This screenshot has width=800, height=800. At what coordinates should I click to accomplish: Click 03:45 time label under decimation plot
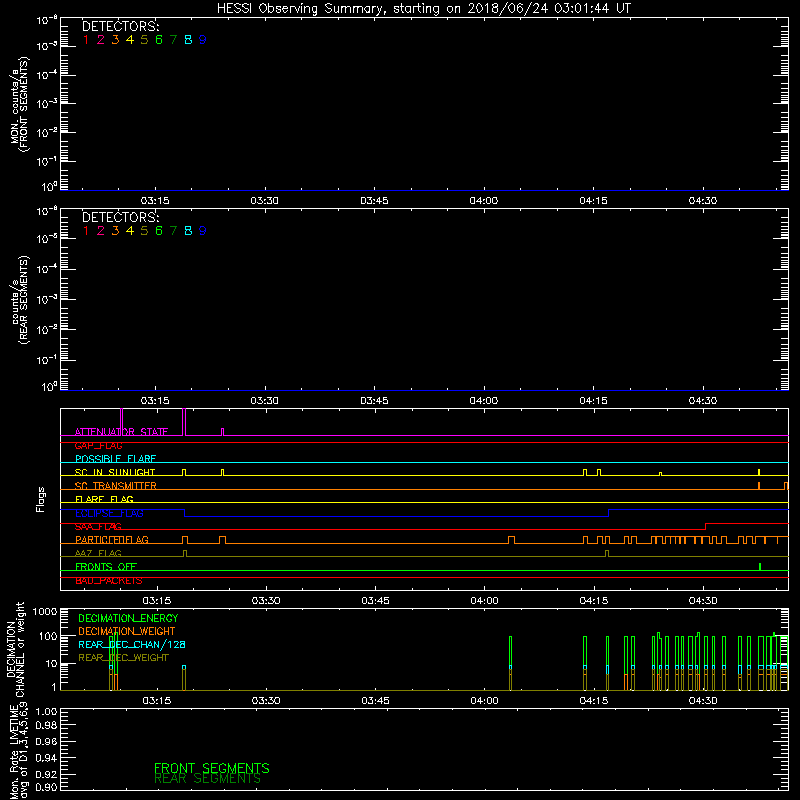click(x=375, y=701)
